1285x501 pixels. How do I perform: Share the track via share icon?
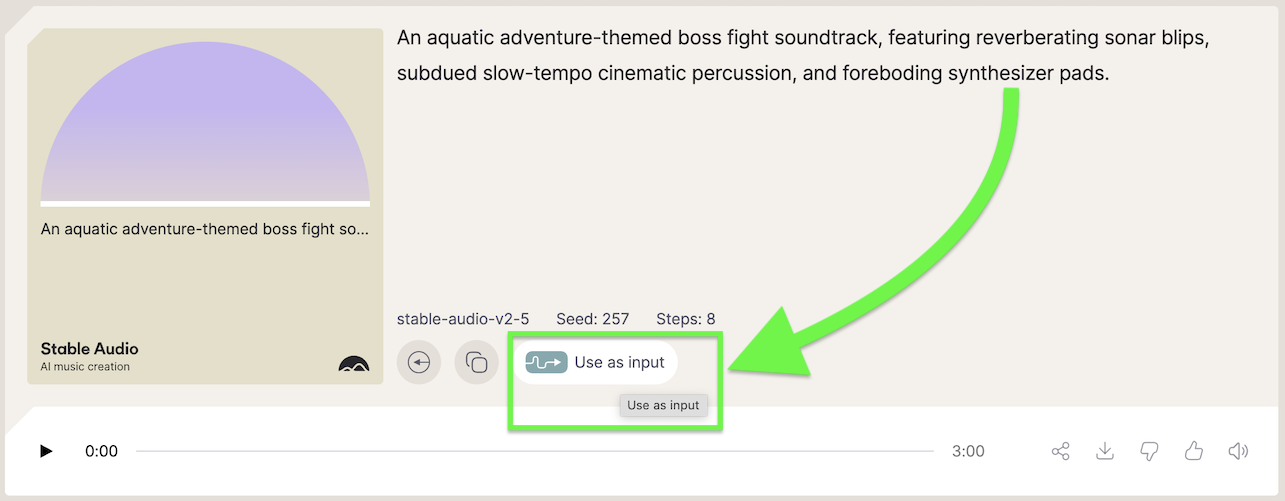pos(1061,451)
